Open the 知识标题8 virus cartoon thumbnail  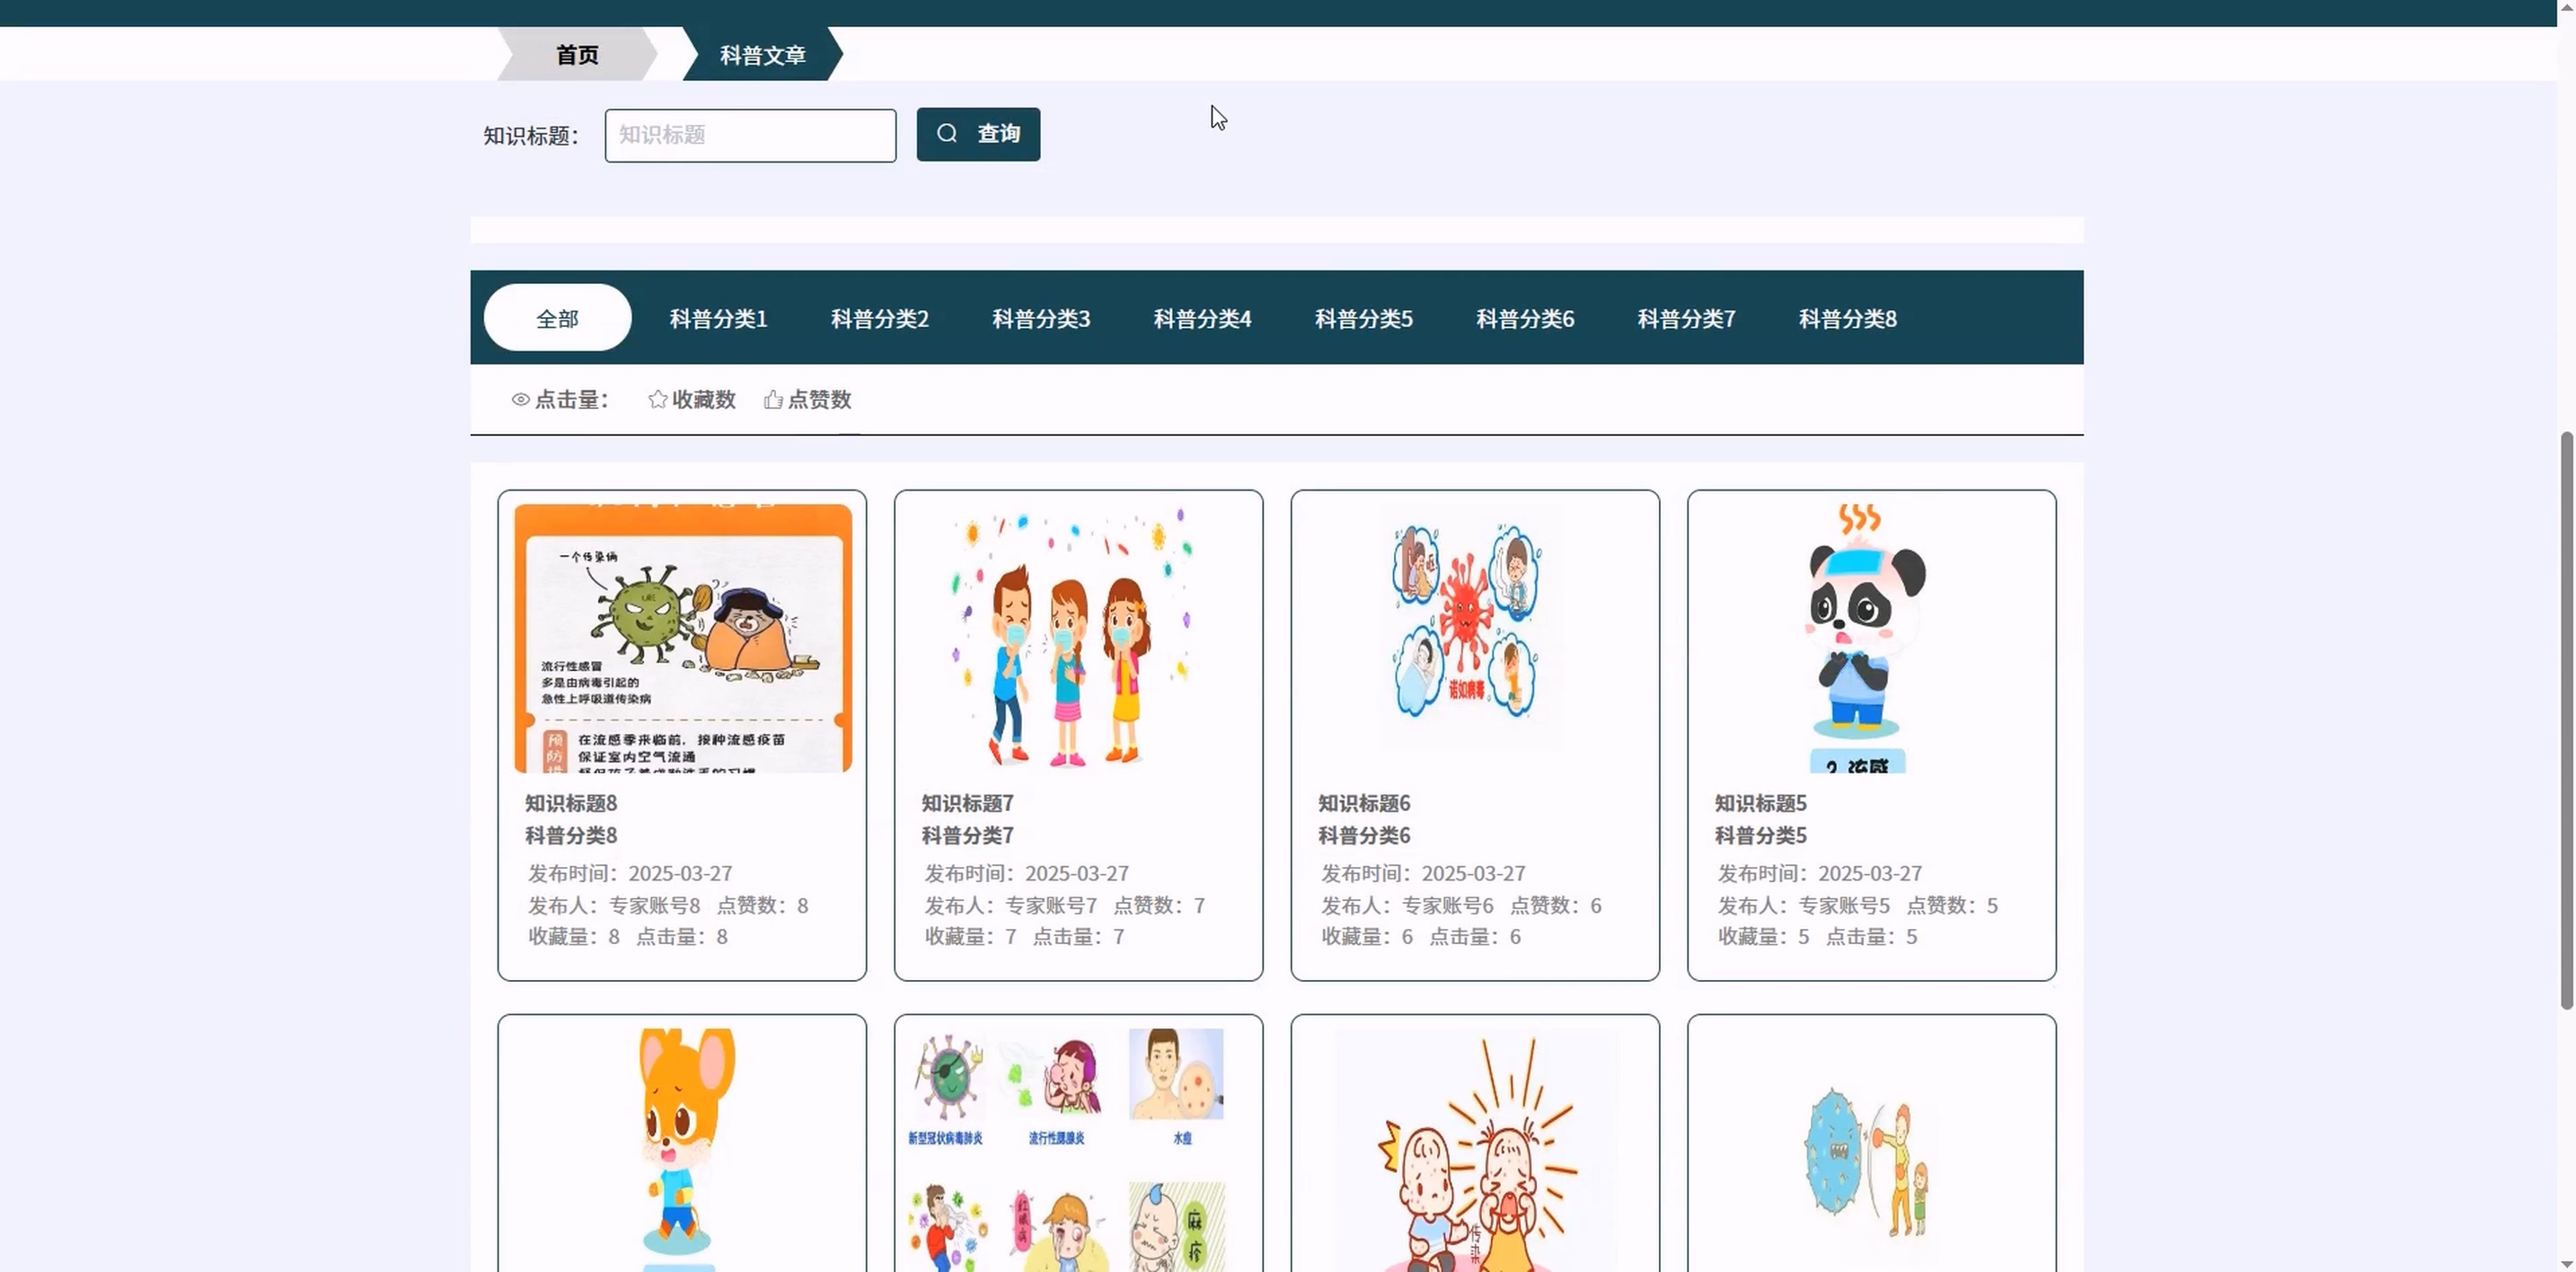(x=683, y=638)
